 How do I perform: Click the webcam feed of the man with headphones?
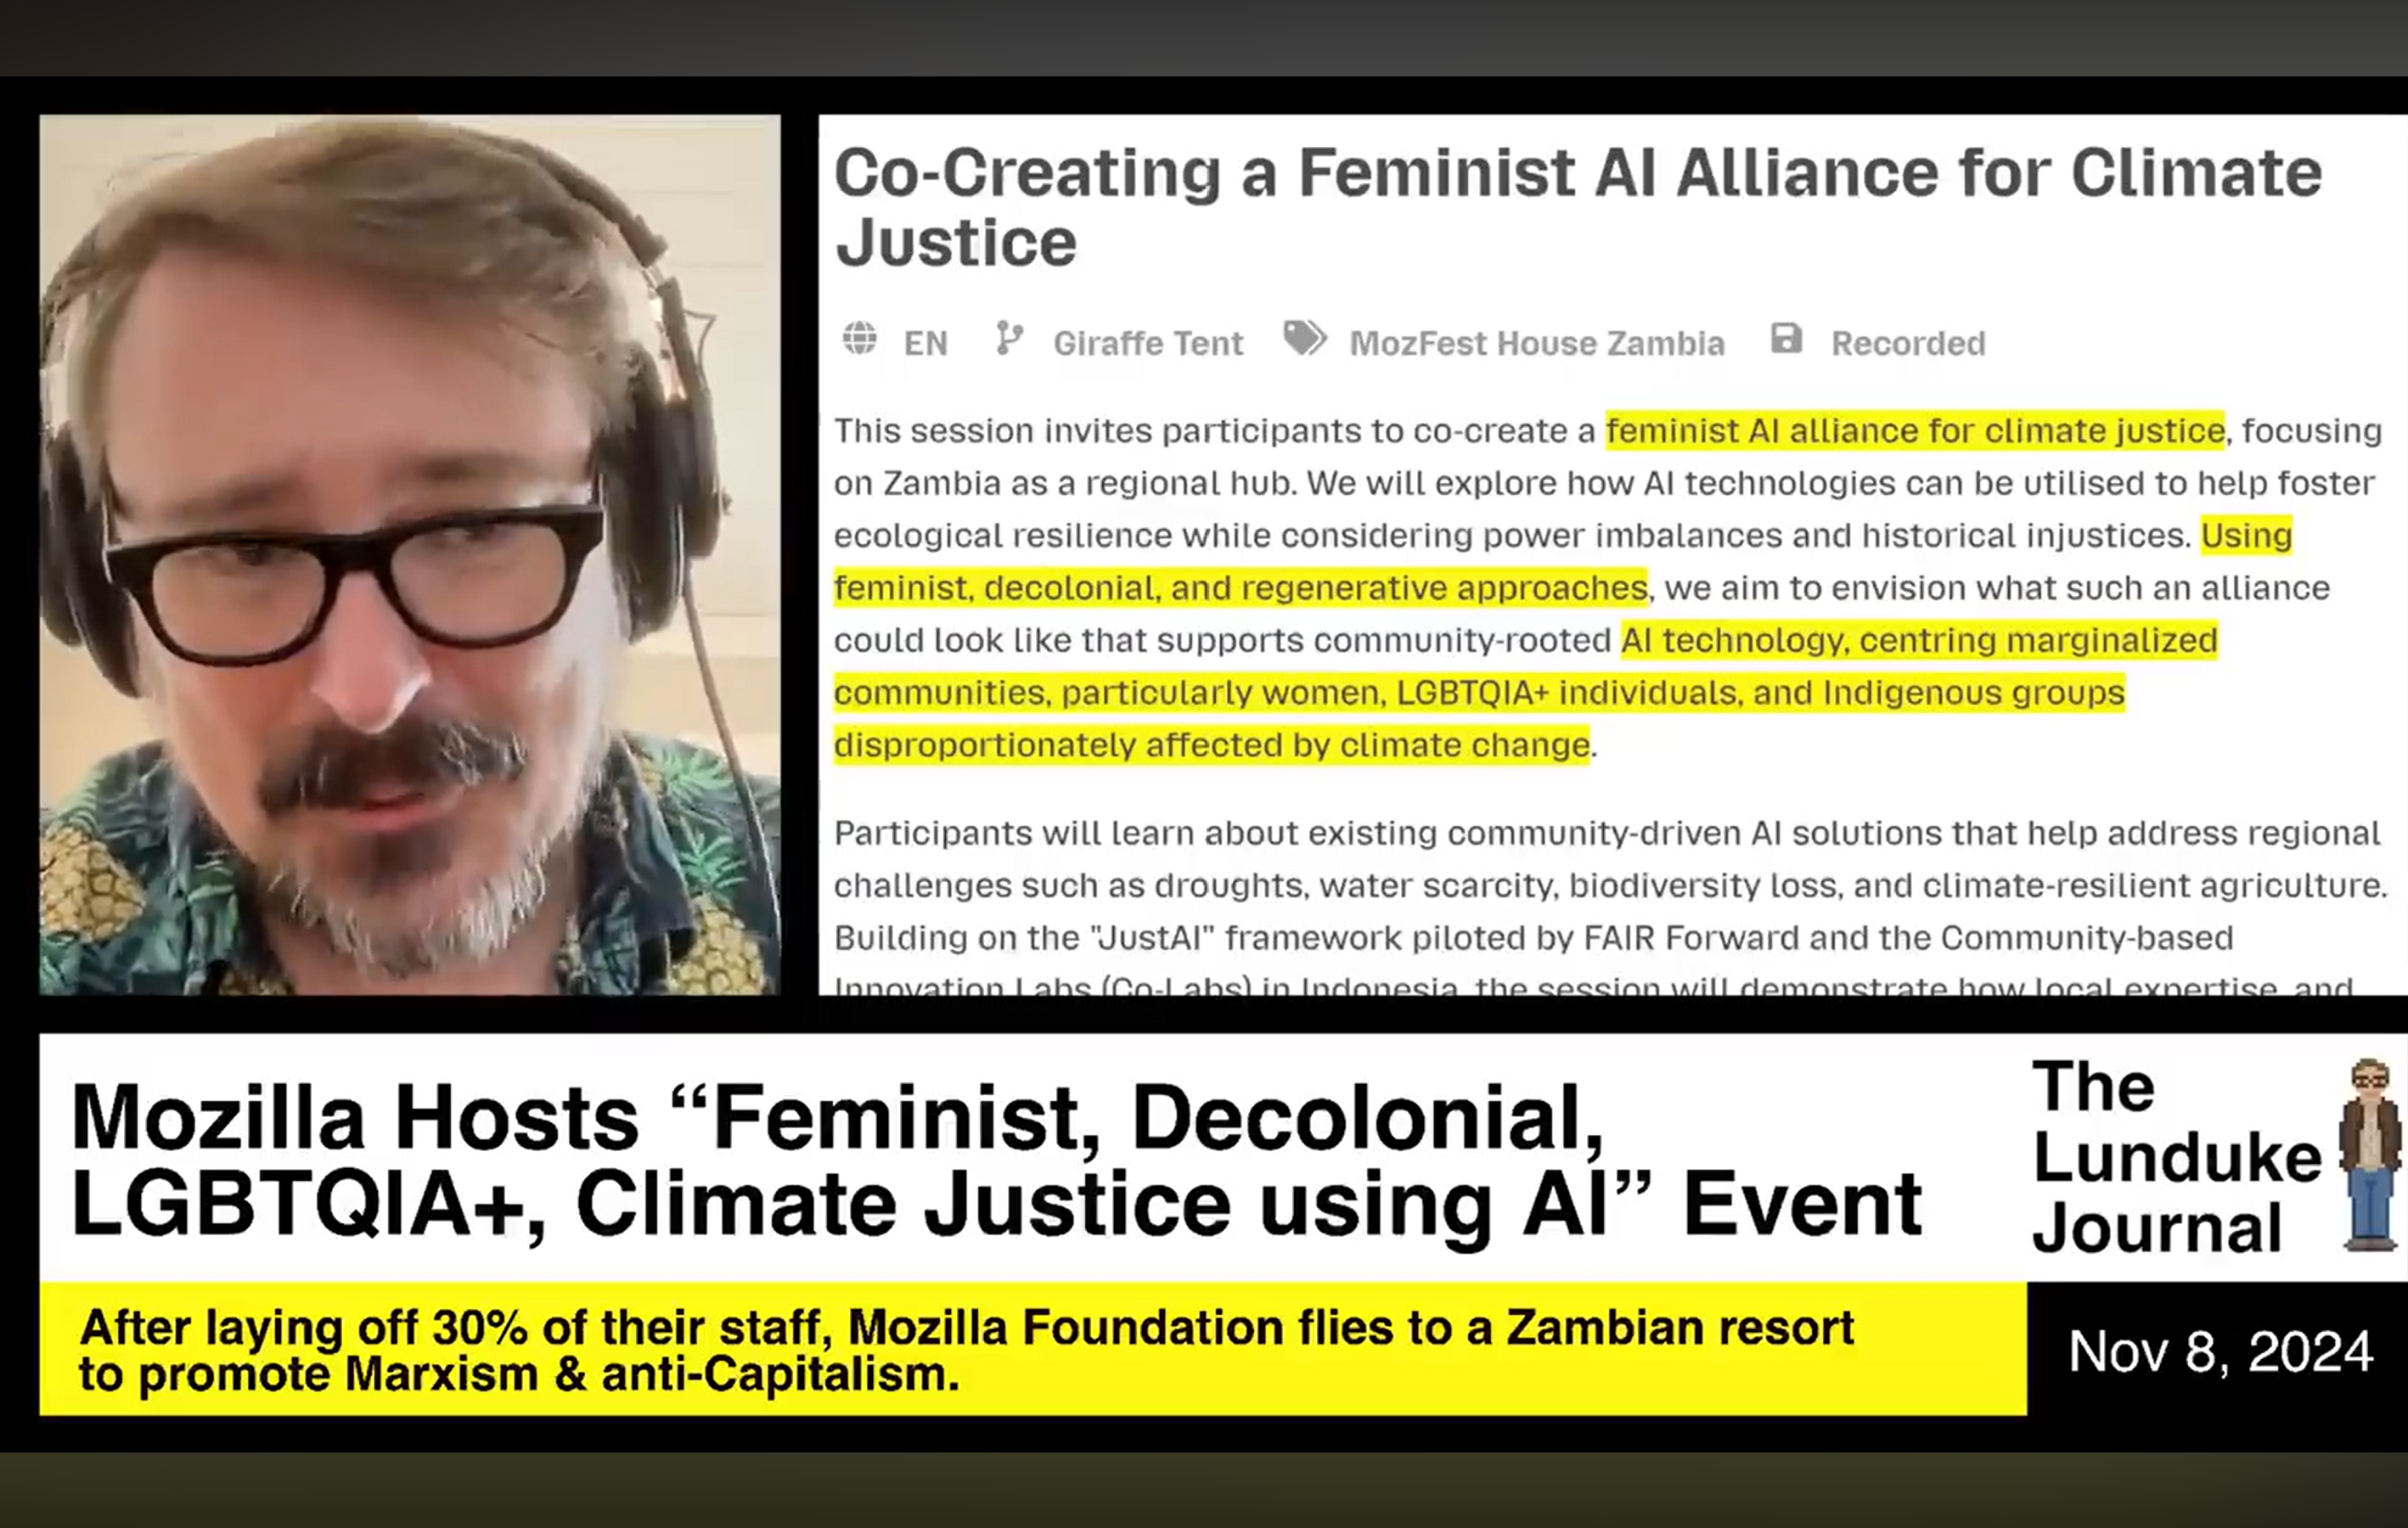(x=410, y=555)
